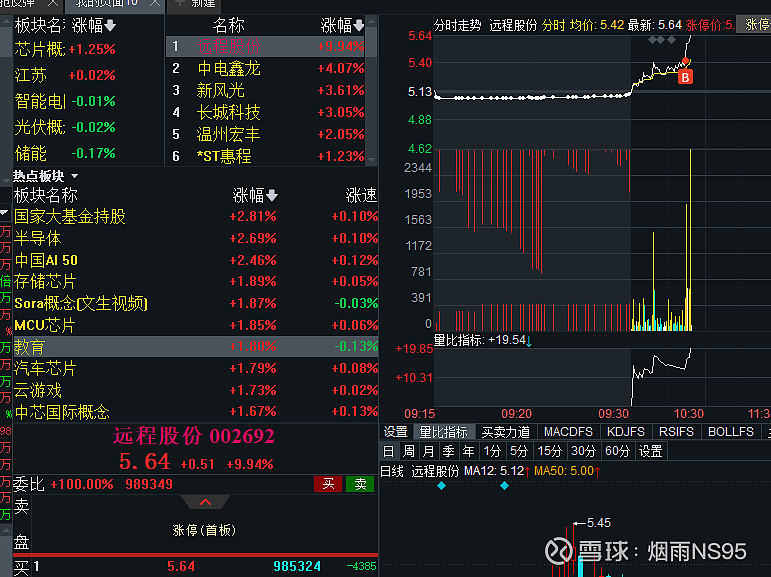Screen dimensions: 771x577
Task: Select stock 中电鑫龙 in list
Action: point(266,68)
